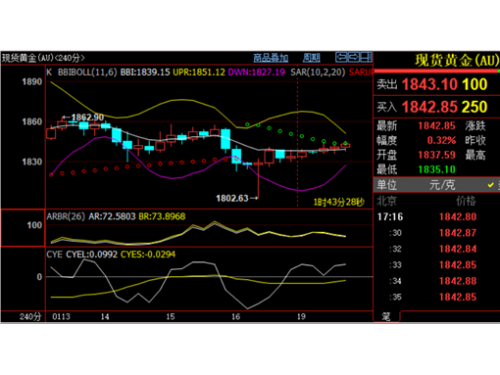Click the BBI:1839.15 value
Screen dimensions: 500x375
click(x=145, y=72)
